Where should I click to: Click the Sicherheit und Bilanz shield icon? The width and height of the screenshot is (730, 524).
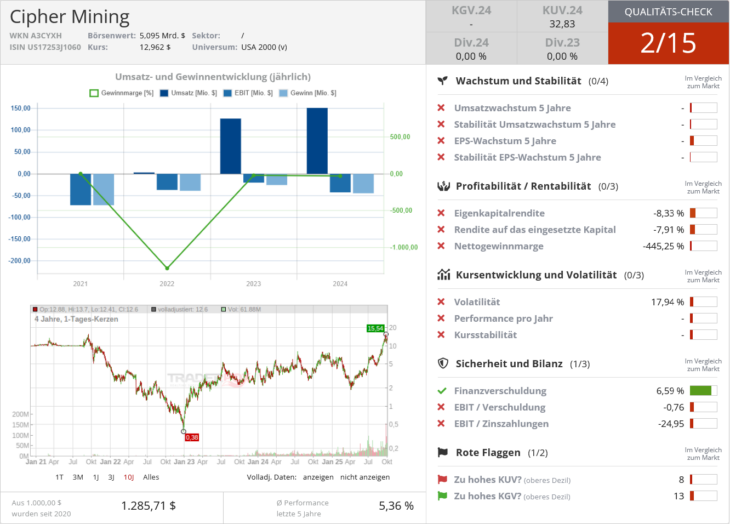point(442,364)
